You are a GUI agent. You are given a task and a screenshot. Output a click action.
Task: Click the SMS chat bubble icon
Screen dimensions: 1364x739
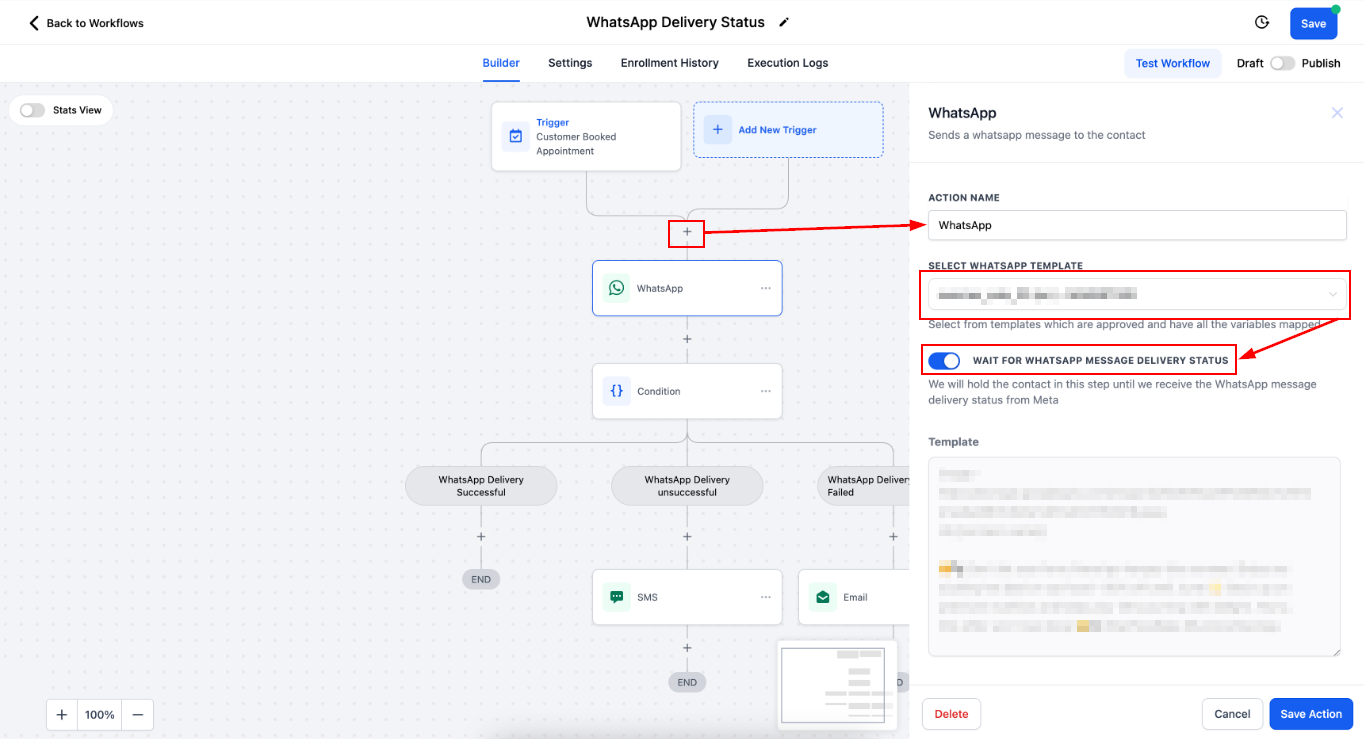[617, 597]
